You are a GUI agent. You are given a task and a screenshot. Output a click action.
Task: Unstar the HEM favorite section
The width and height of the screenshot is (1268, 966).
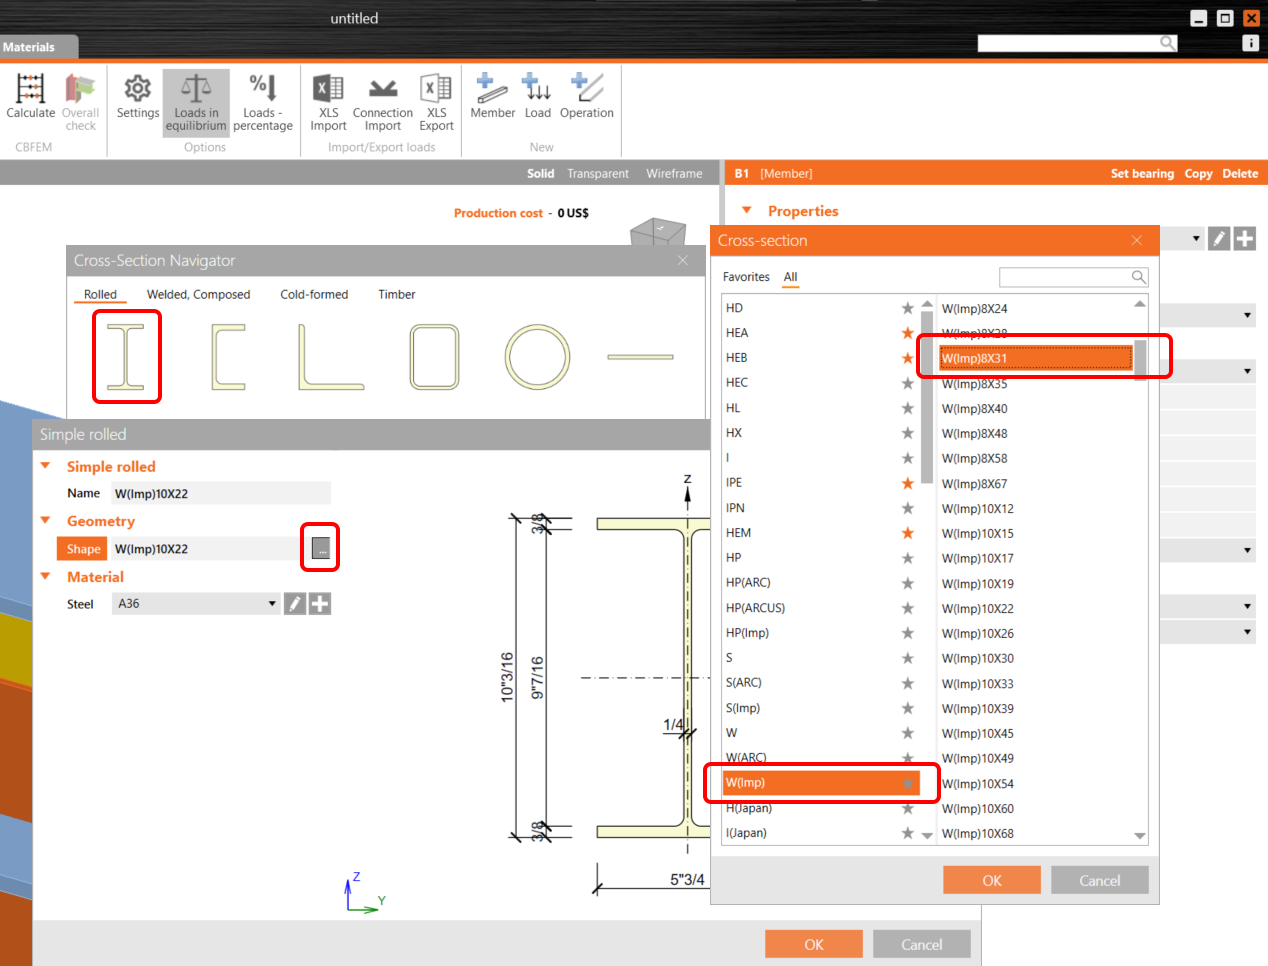pos(907,532)
